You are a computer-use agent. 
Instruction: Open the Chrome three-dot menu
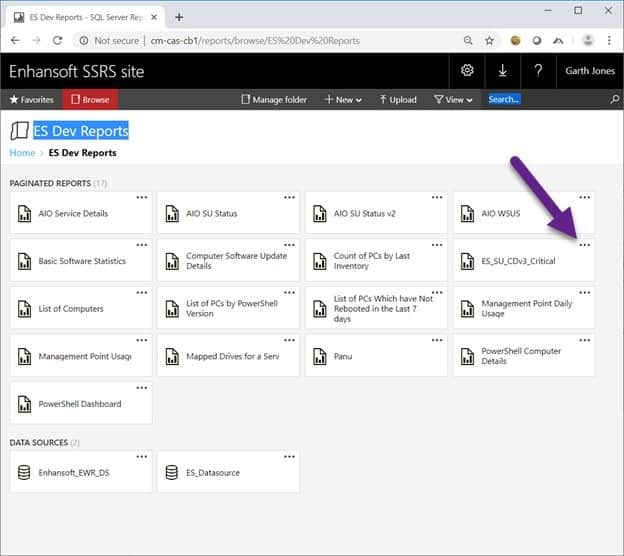609,41
